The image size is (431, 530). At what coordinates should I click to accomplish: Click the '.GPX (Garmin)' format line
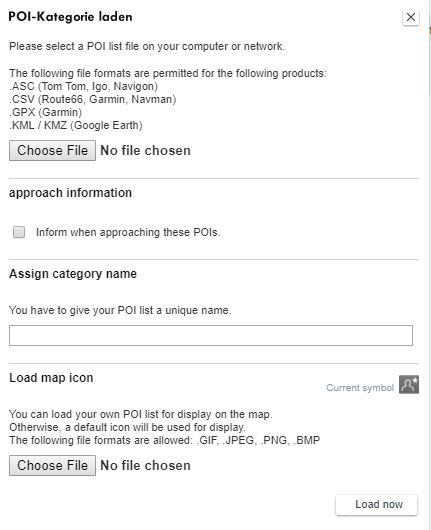tap(45, 112)
